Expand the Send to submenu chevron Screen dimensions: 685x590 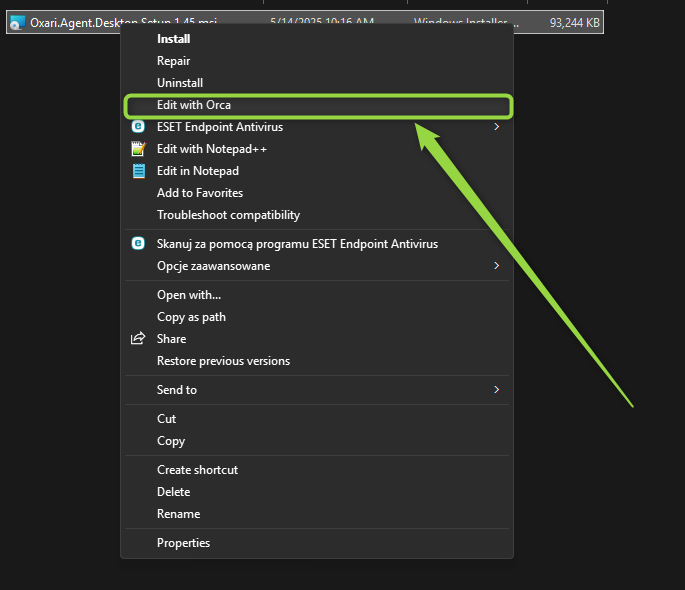496,390
